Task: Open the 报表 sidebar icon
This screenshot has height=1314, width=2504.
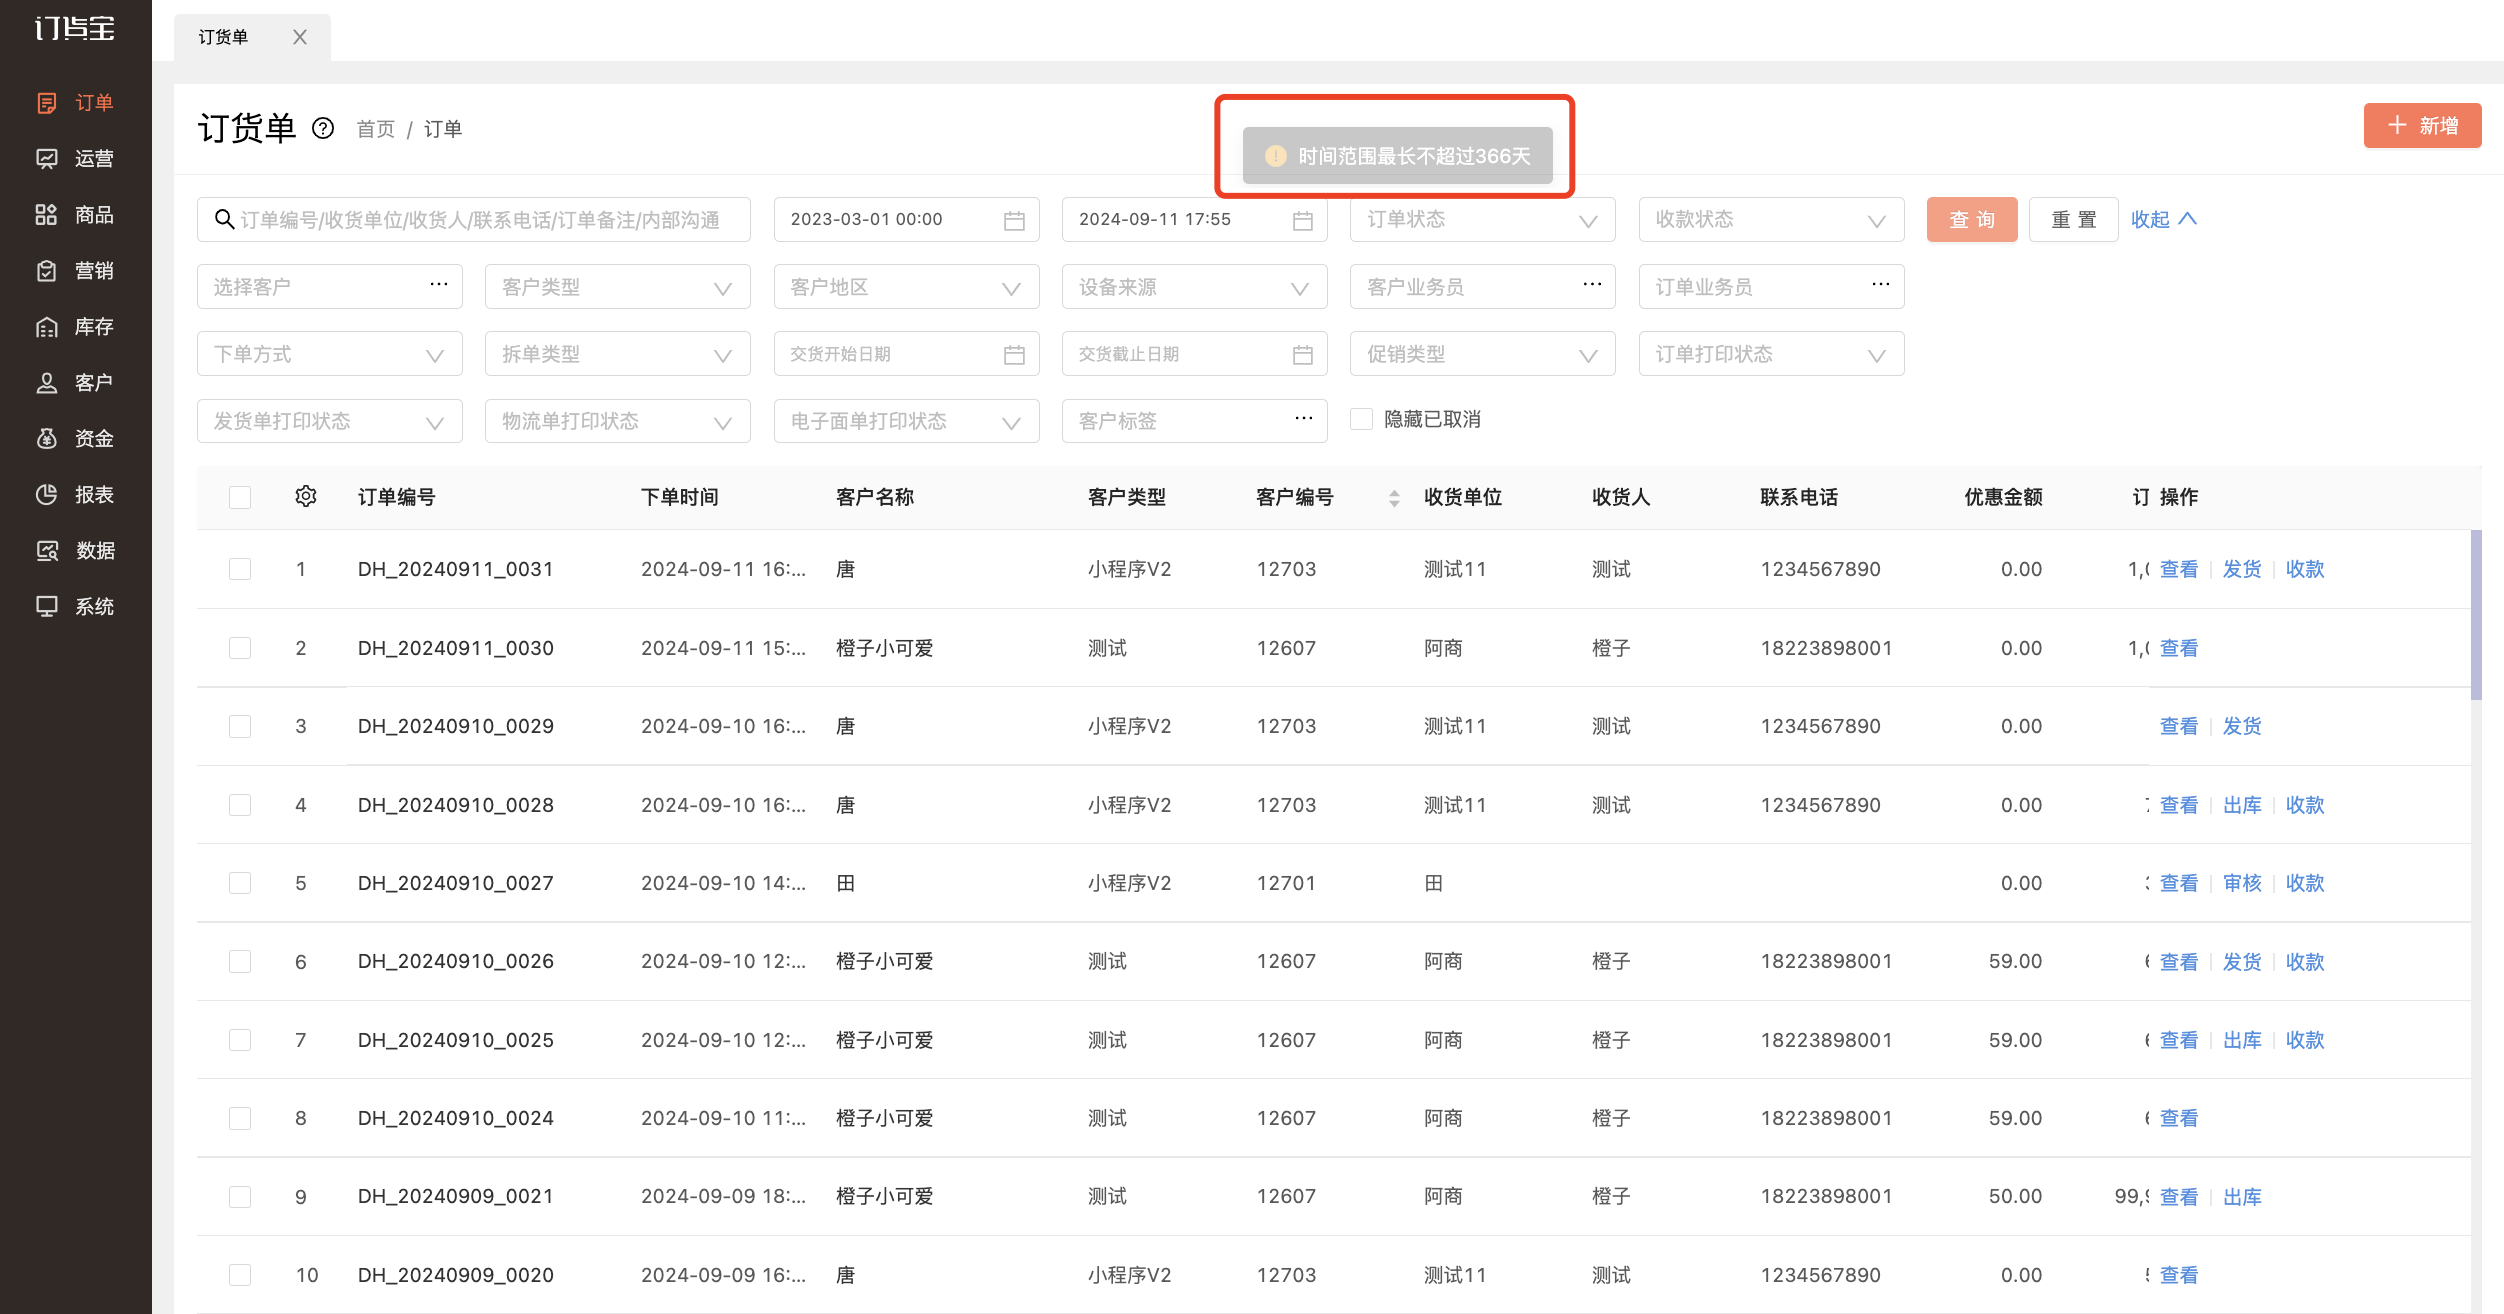Action: [x=47, y=495]
